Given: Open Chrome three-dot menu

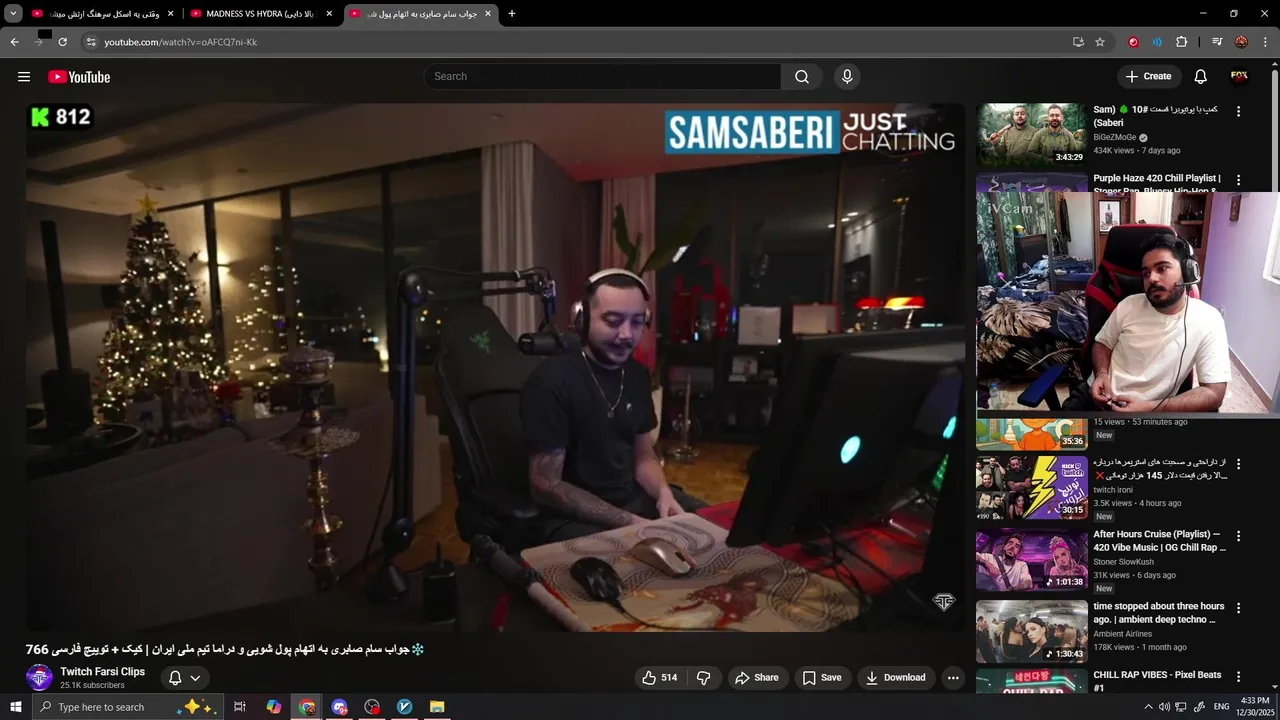Looking at the screenshot, I should [1265, 42].
